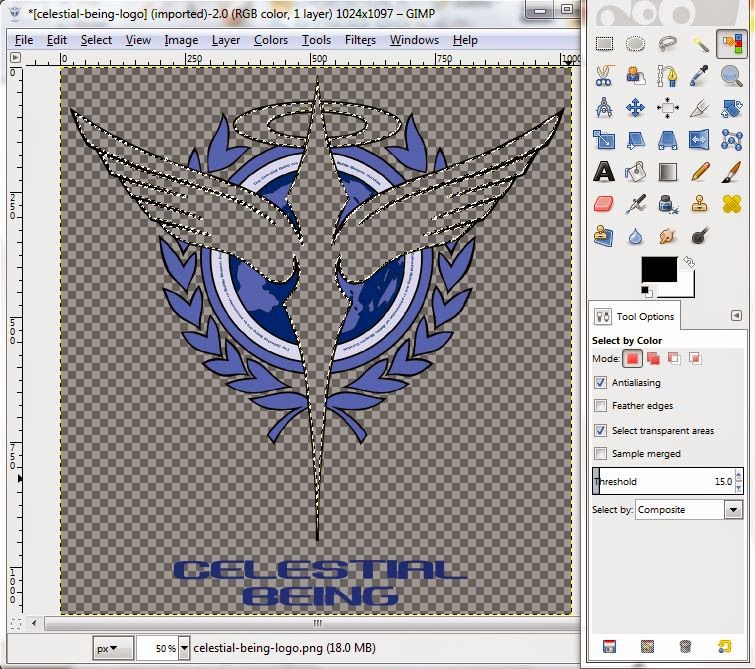Select the Free Select lasso tool
This screenshot has width=755, height=669.
[668, 44]
